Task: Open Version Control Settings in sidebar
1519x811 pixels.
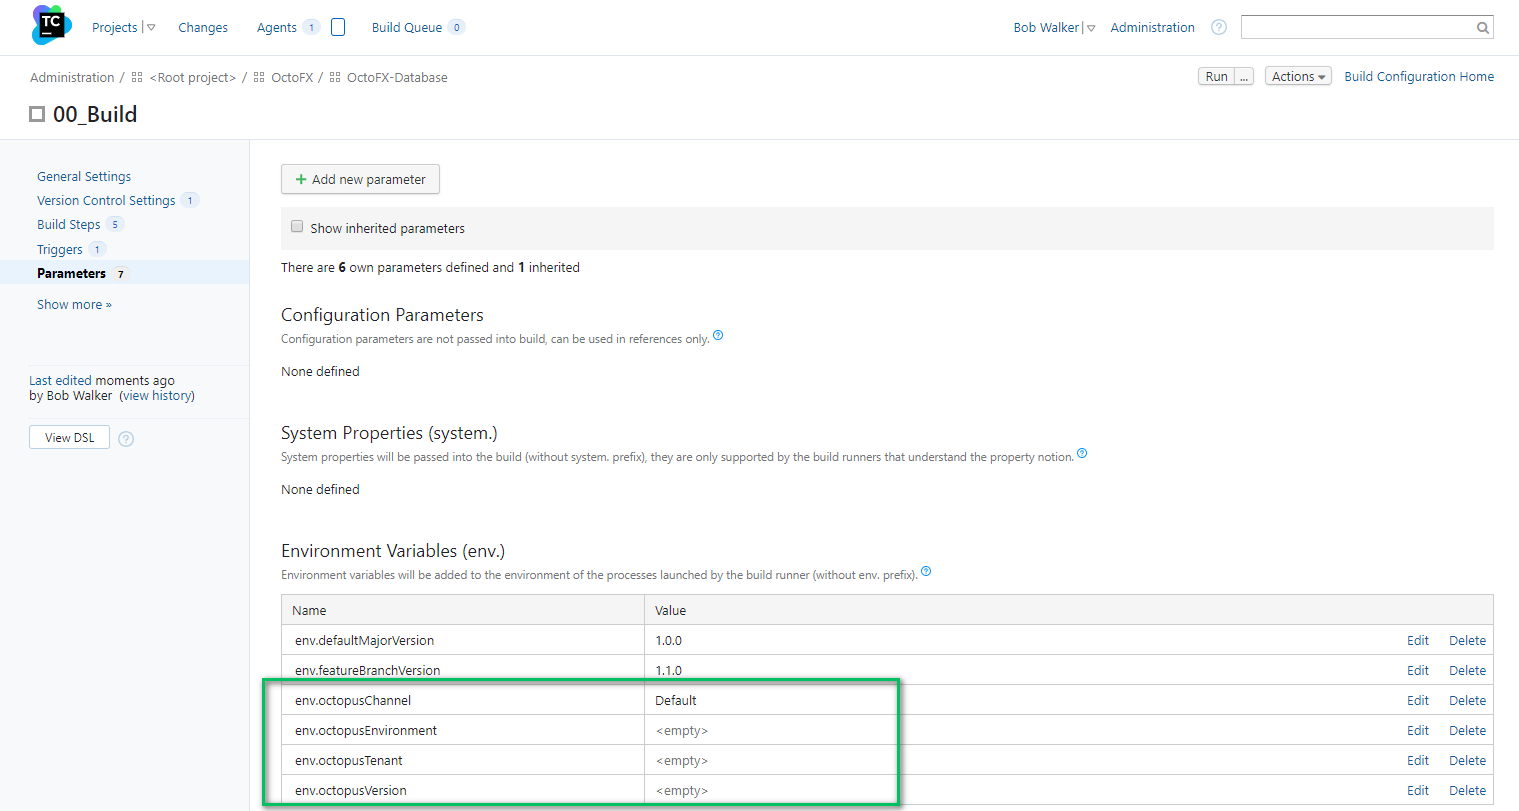Action: coord(106,201)
